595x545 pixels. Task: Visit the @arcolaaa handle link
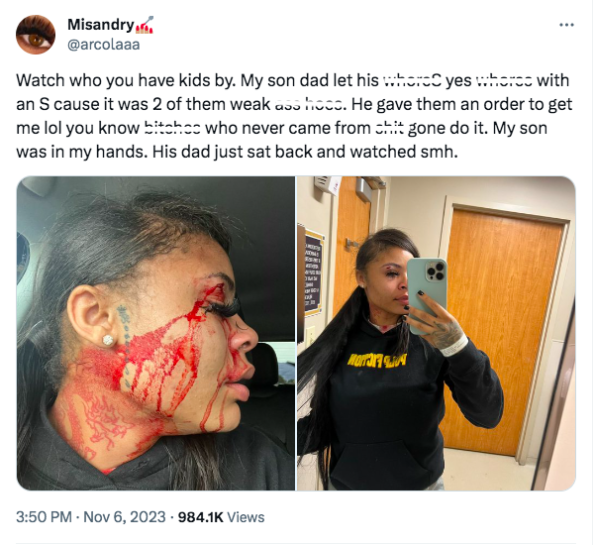coord(104,45)
